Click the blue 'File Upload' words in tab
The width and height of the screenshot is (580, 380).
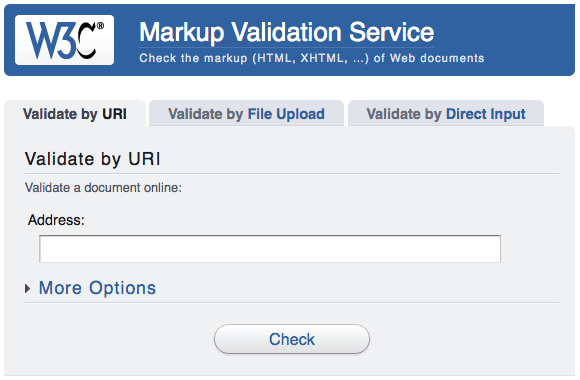tap(286, 114)
